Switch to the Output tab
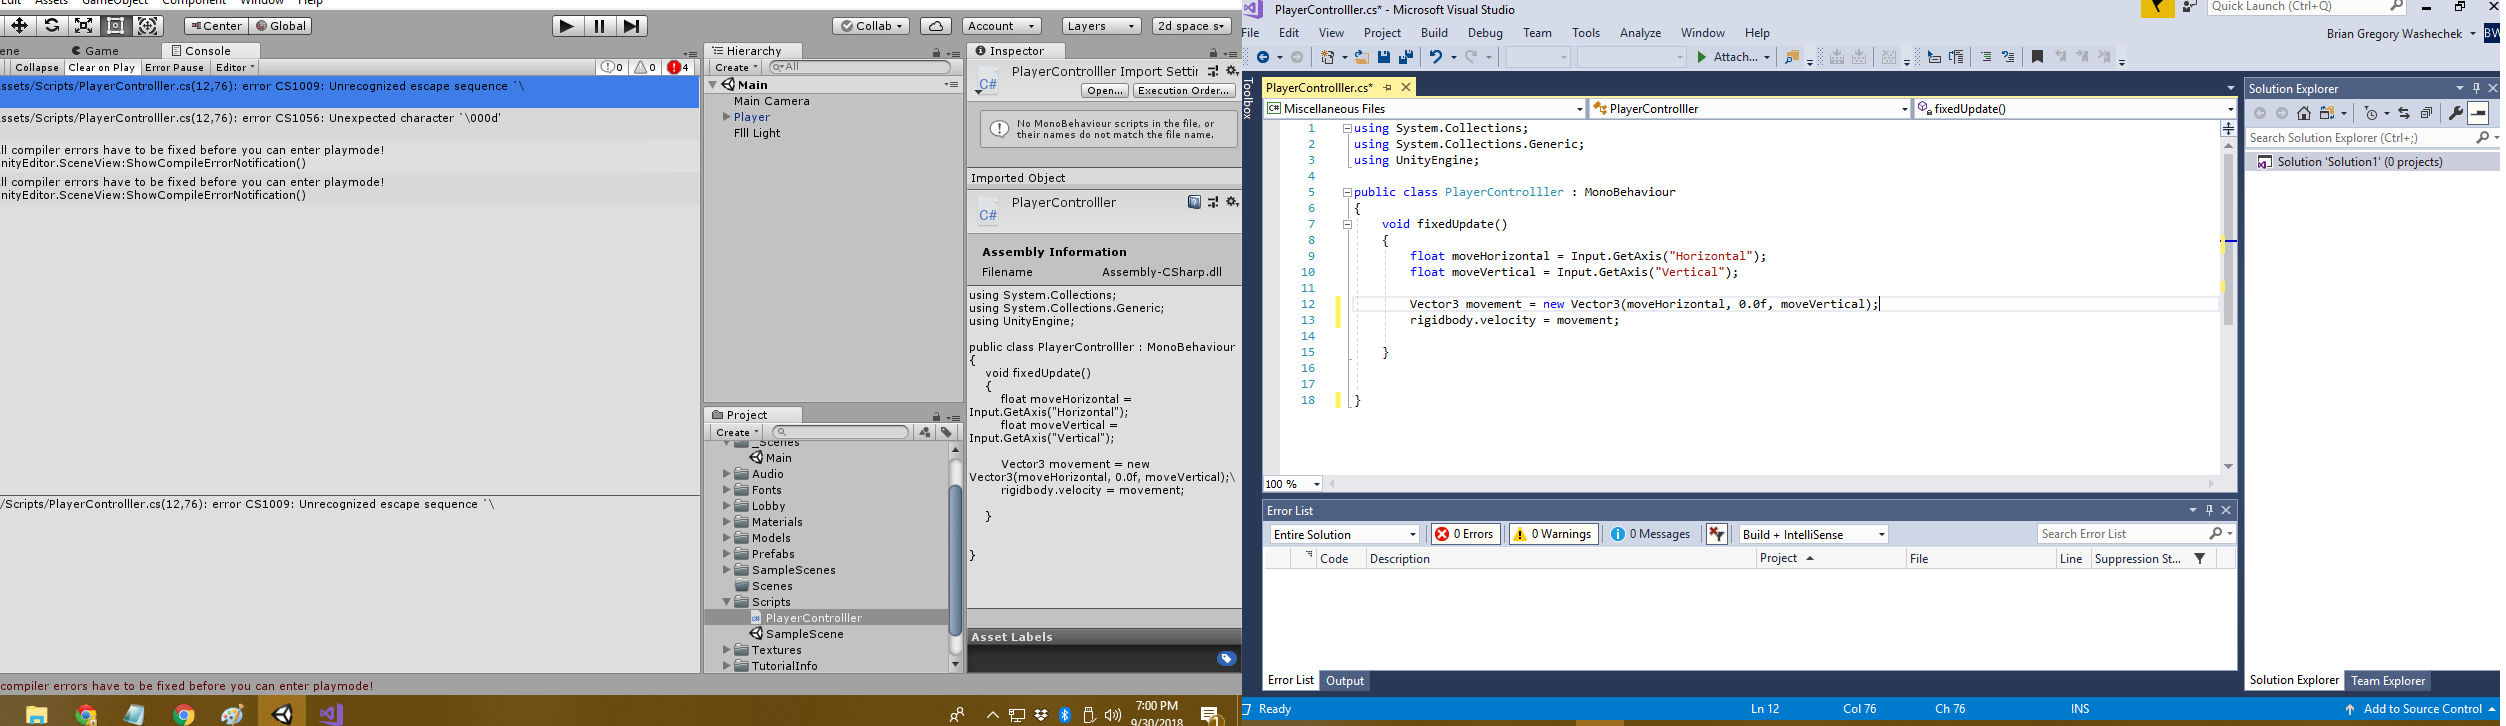The image size is (2506, 726). pyautogui.click(x=1344, y=681)
